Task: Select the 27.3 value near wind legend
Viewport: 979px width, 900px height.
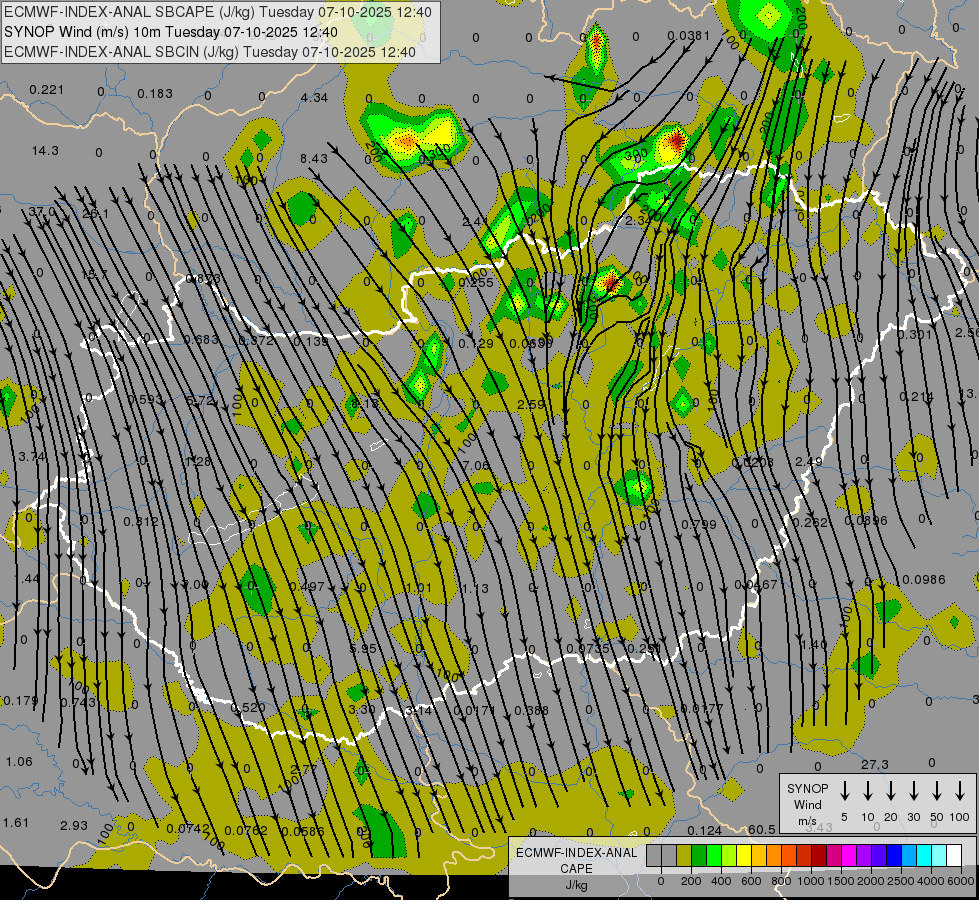Action: click(x=874, y=765)
